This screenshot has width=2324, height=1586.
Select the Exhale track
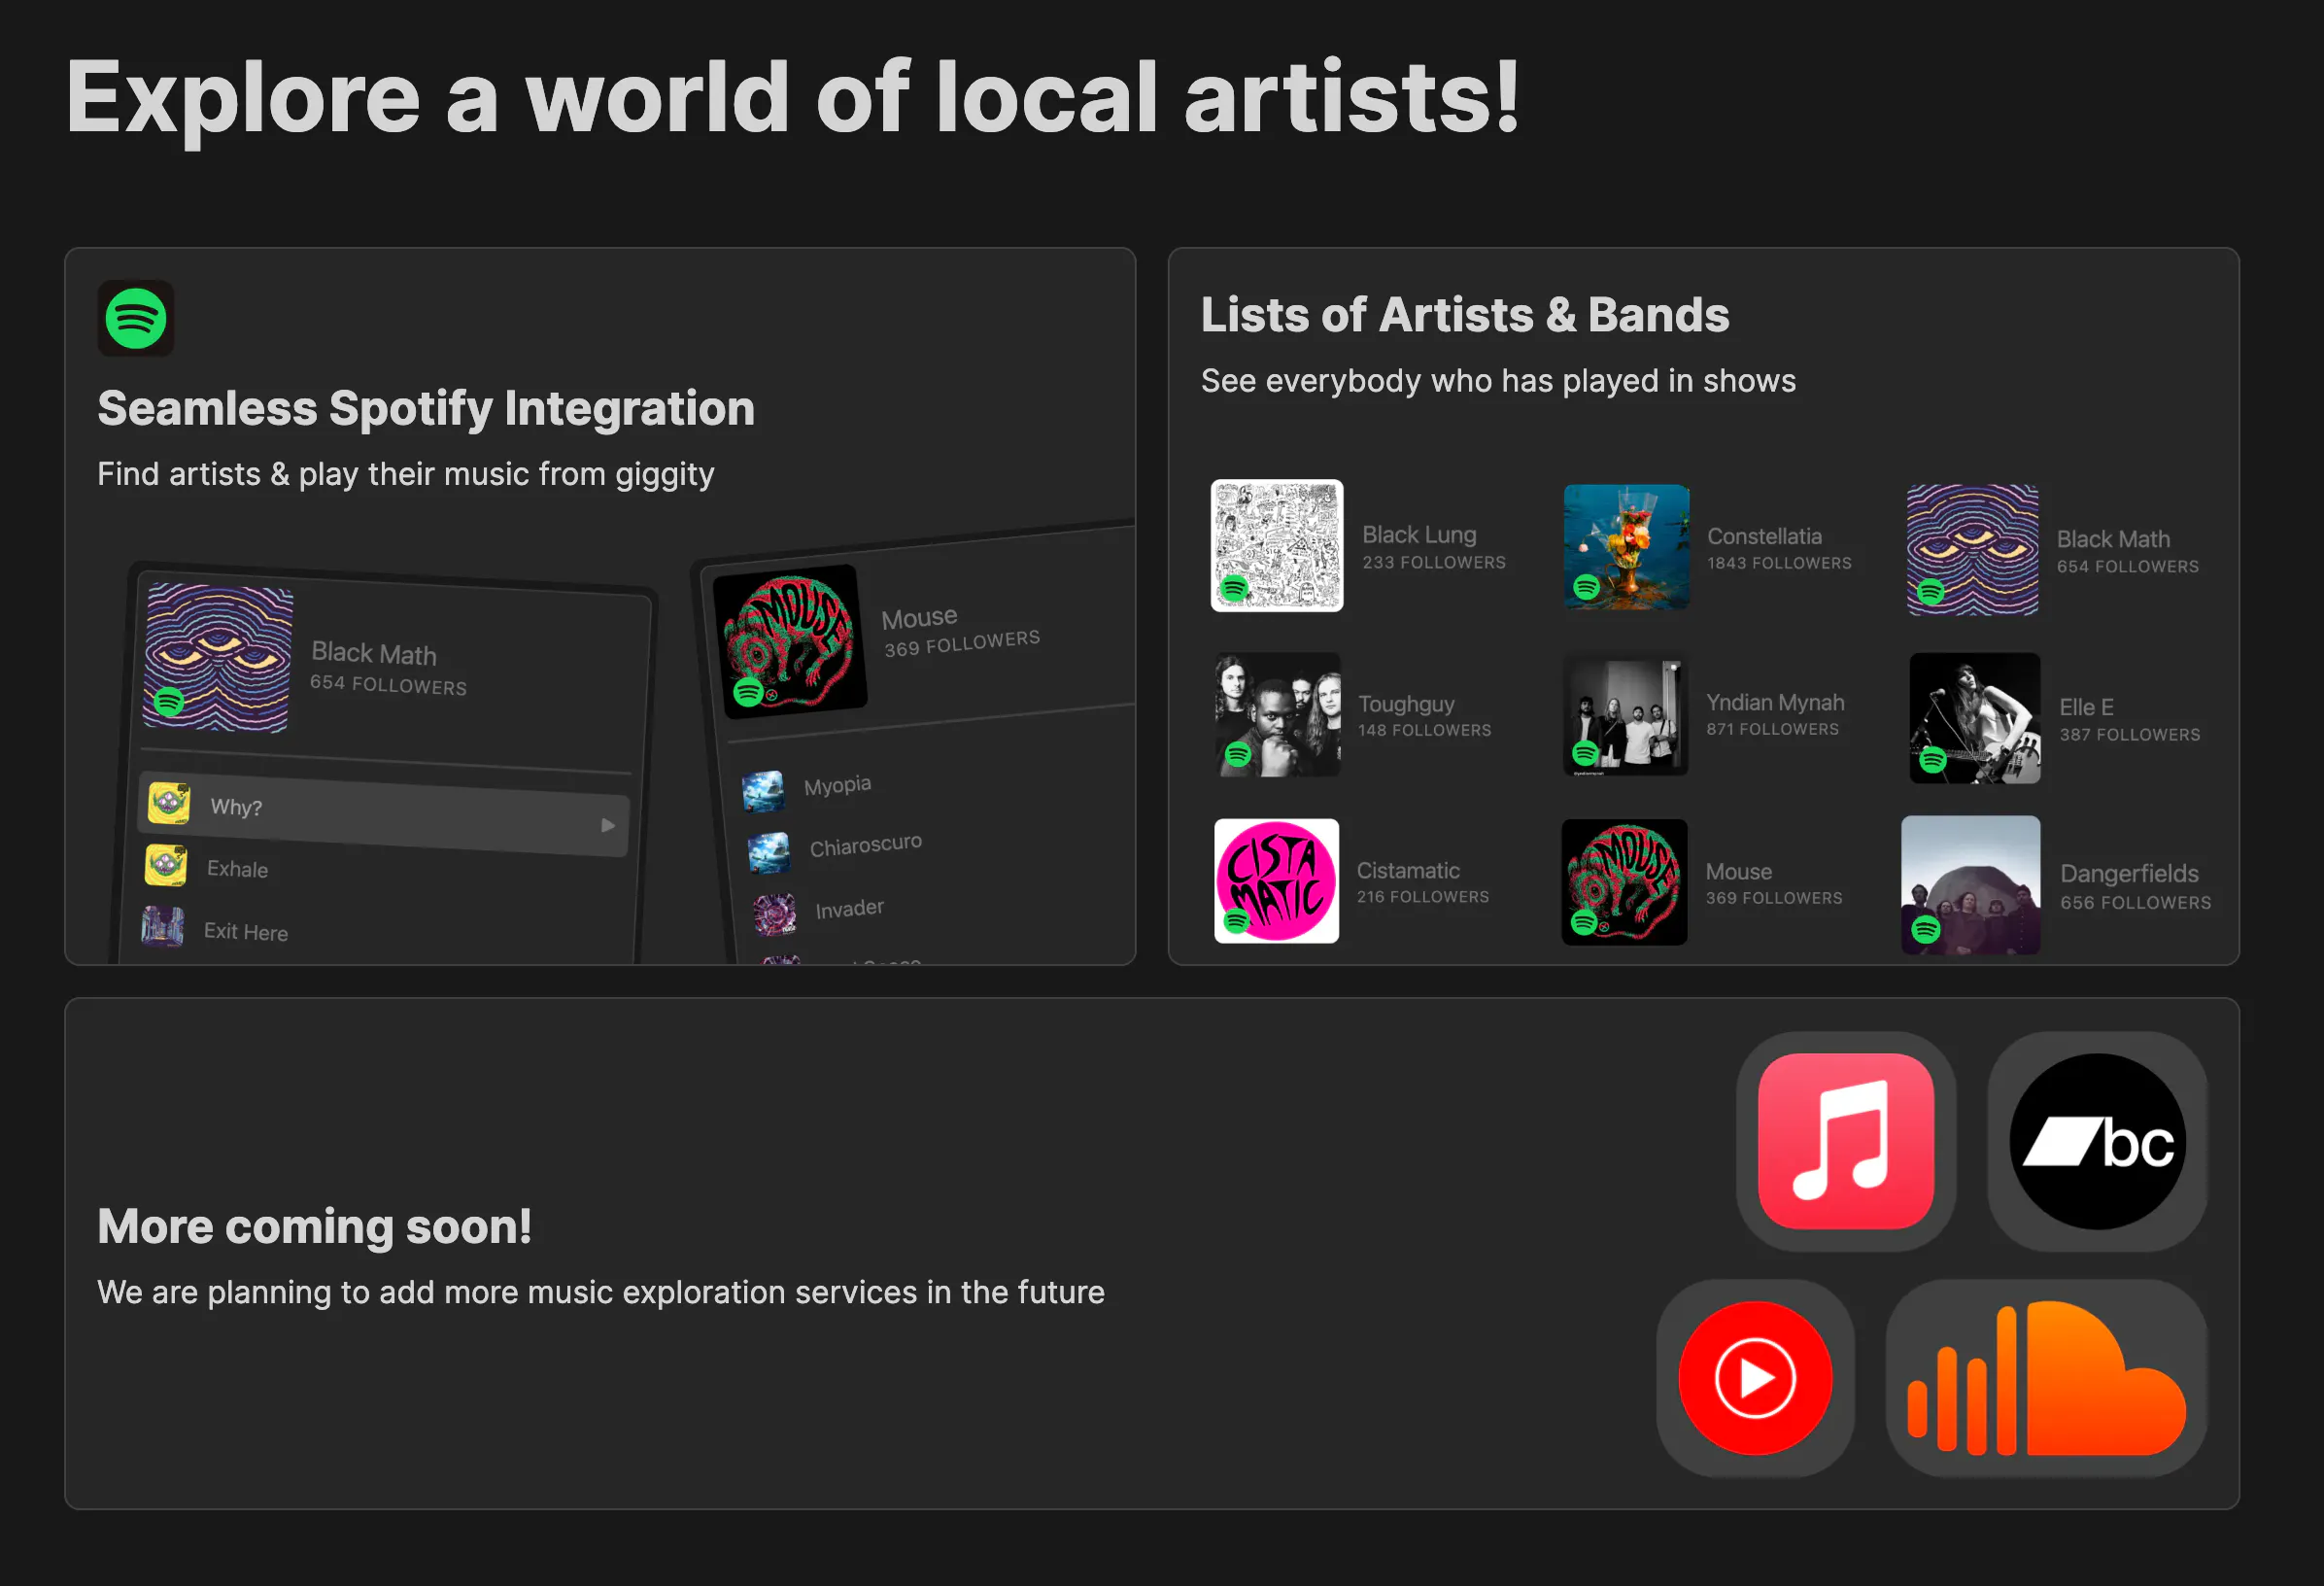pyautogui.click(x=236, y=868)
